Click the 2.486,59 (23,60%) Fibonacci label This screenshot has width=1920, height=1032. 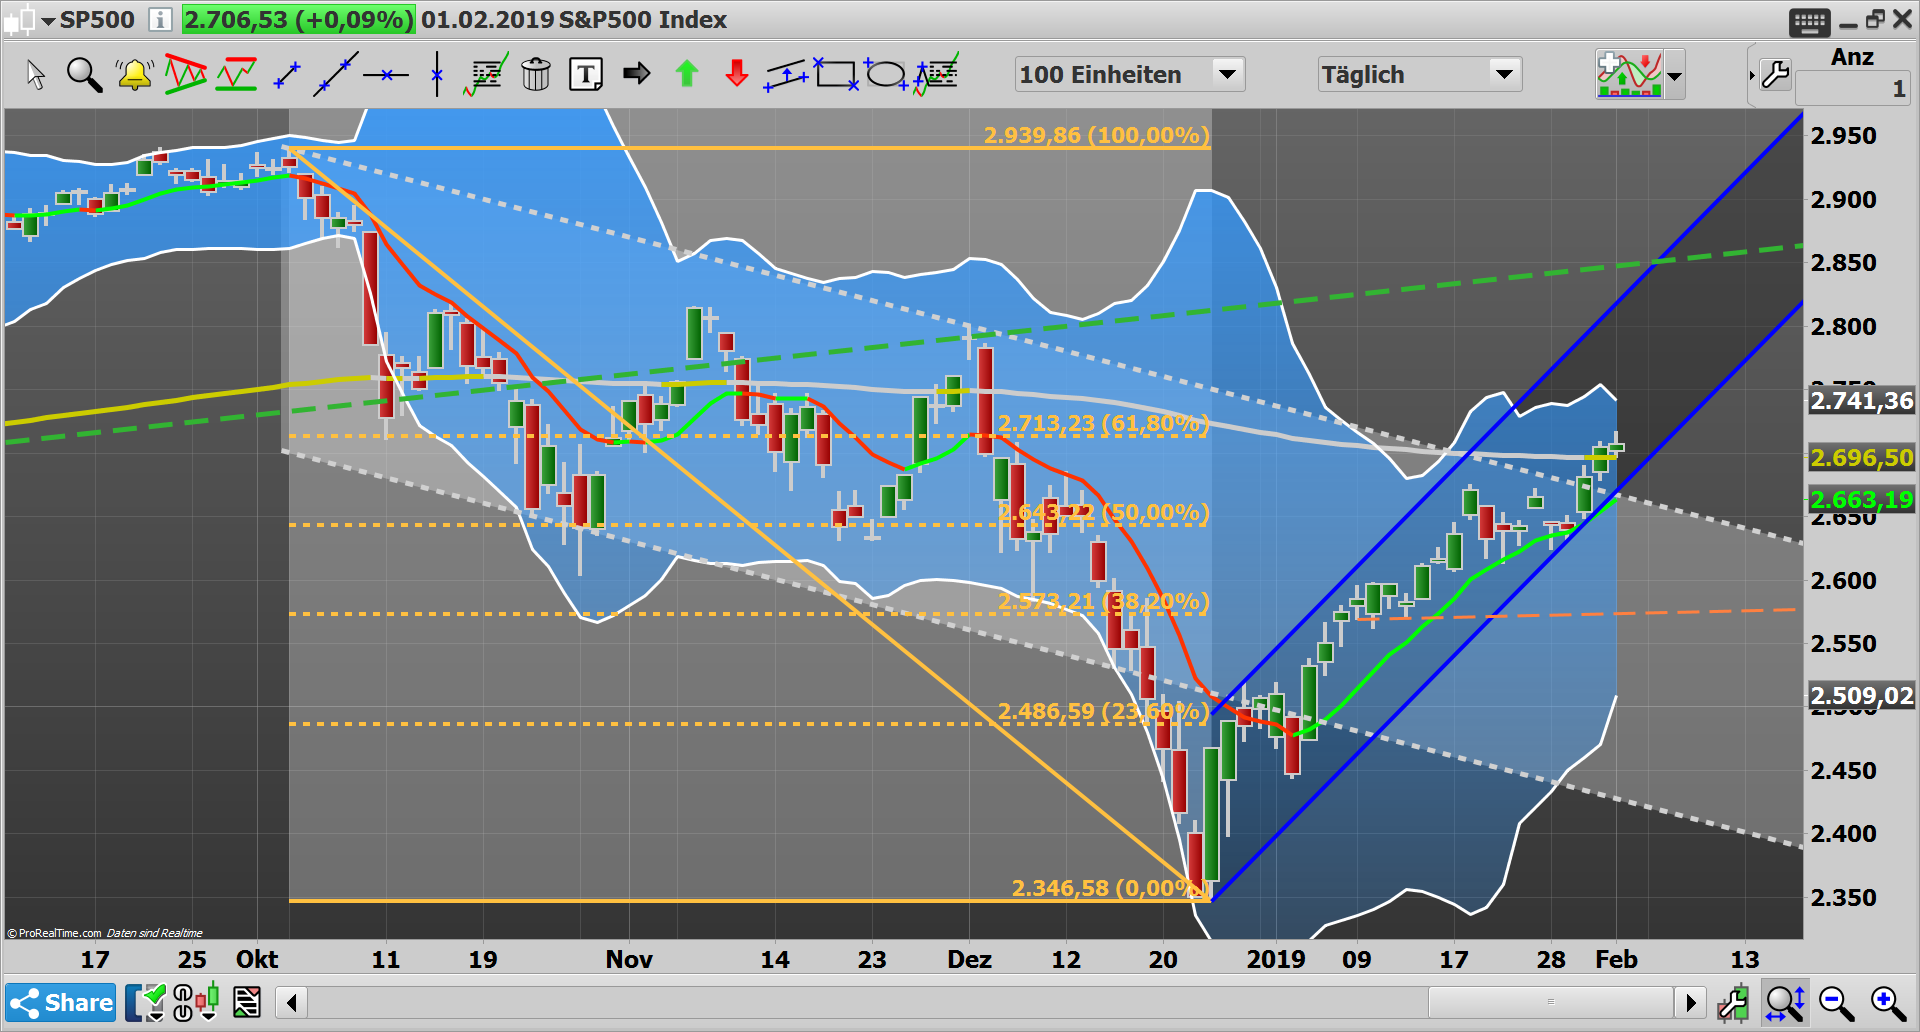1103,712
